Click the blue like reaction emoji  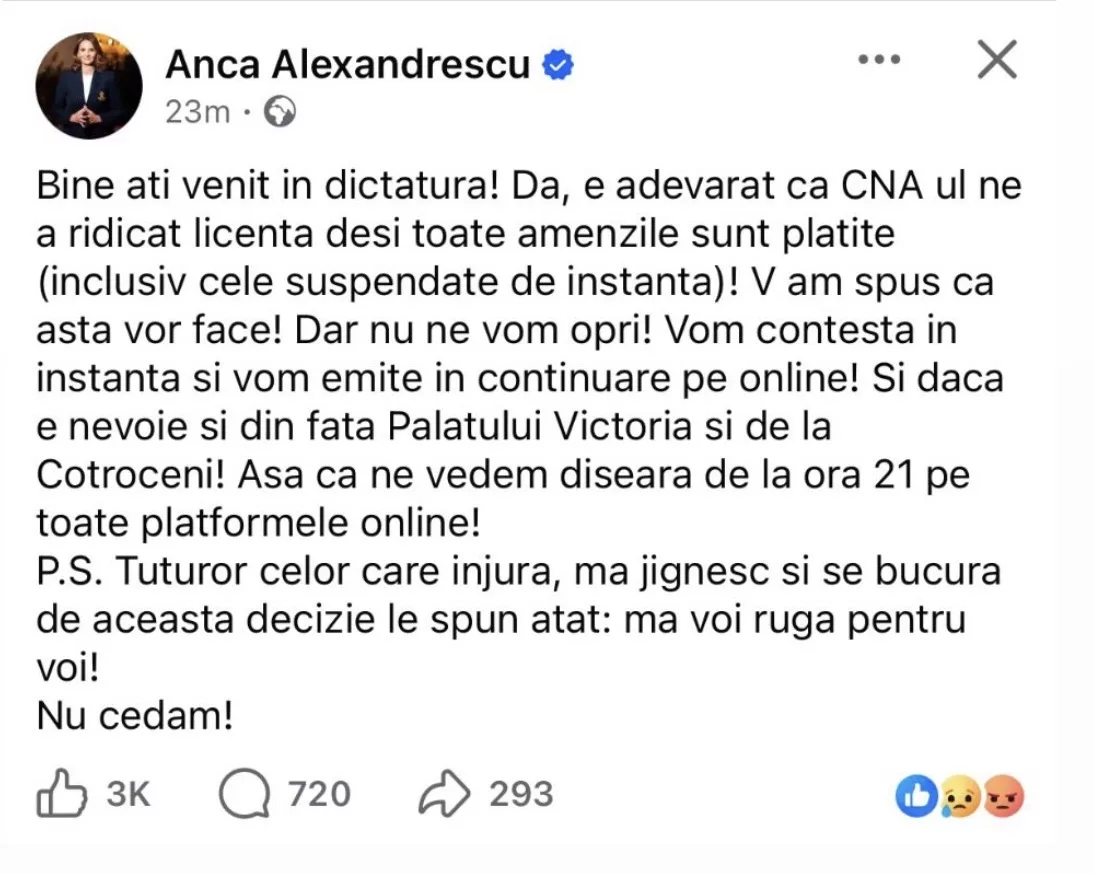[916, 797]
